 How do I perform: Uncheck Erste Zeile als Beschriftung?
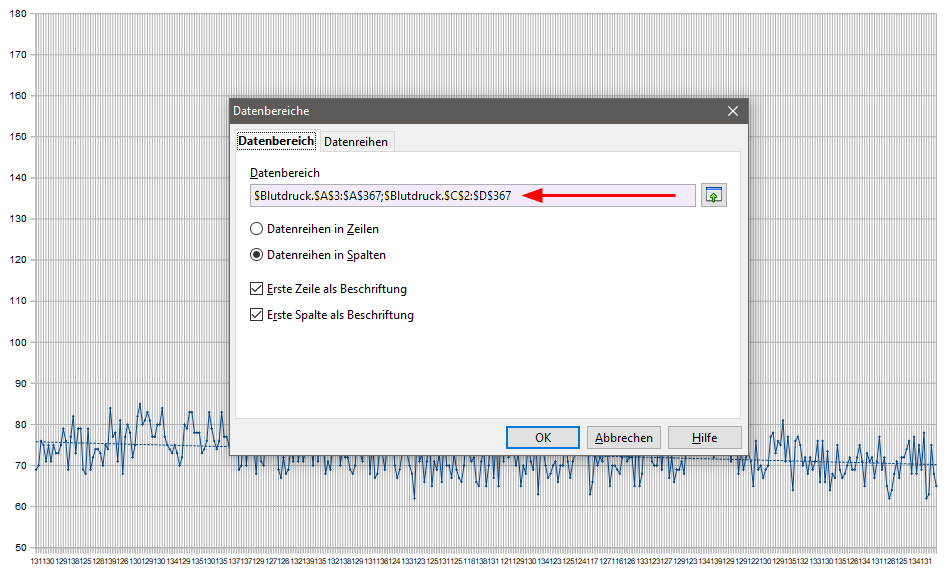(x=257, y=289)
